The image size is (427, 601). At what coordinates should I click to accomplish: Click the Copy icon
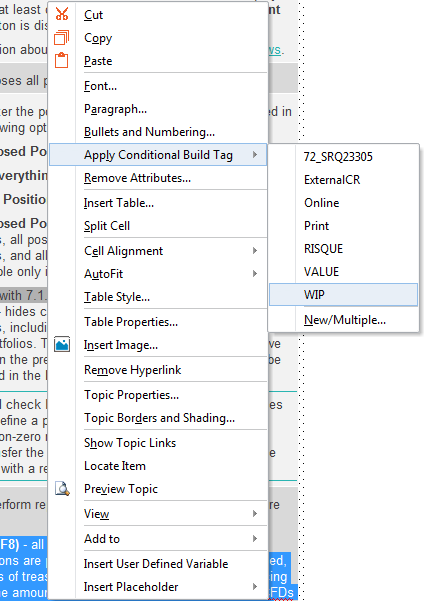61,38
